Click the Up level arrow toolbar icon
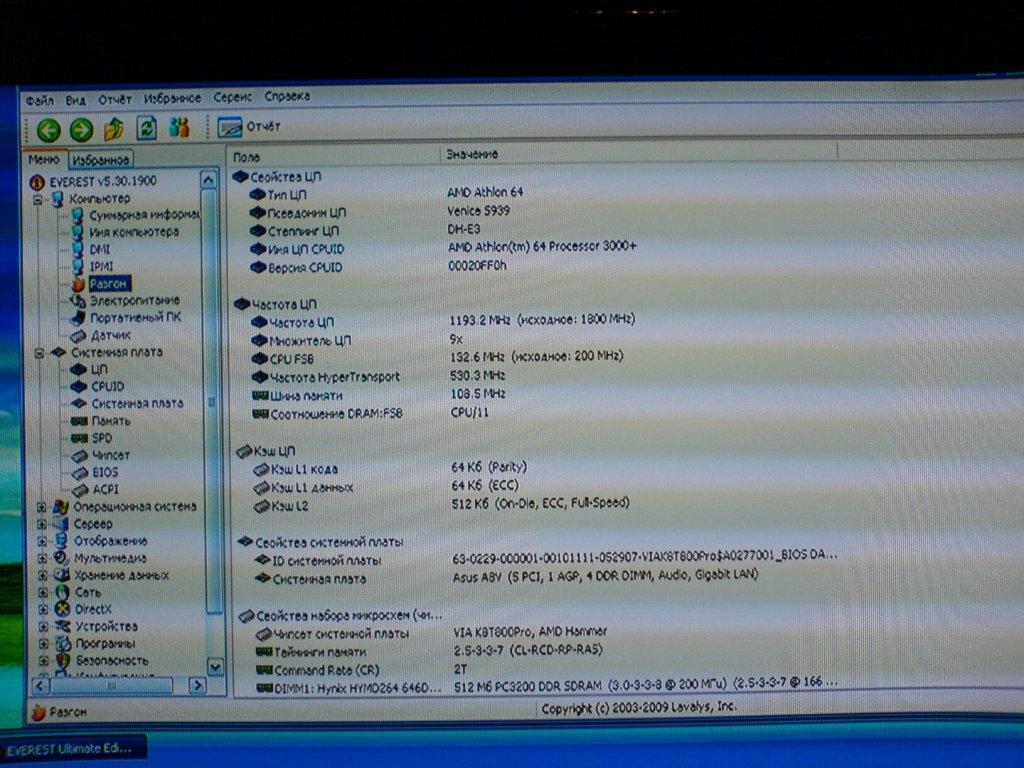 (114, 129)
